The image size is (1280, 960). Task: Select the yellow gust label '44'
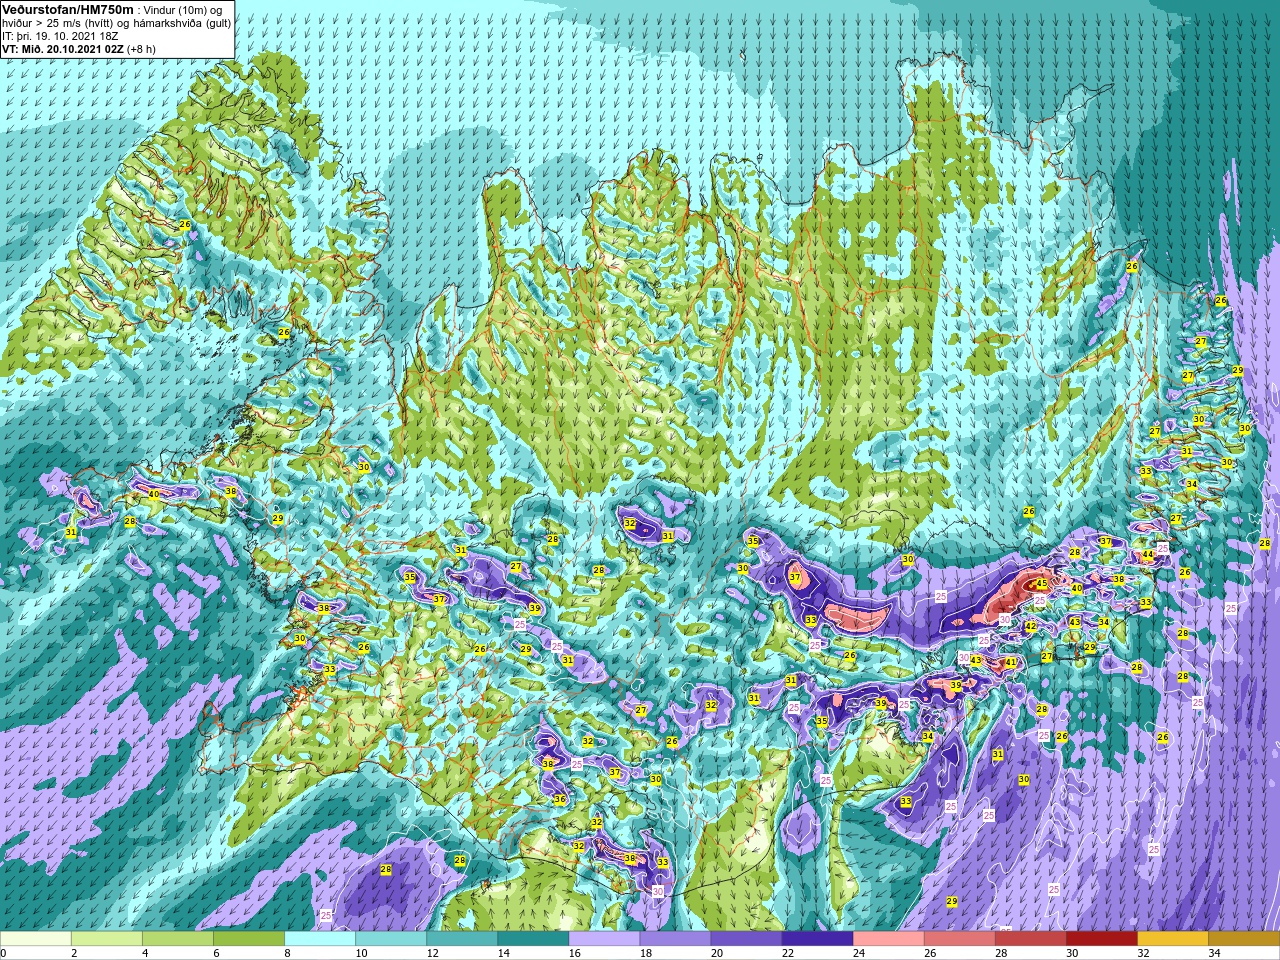(1148, 555)
